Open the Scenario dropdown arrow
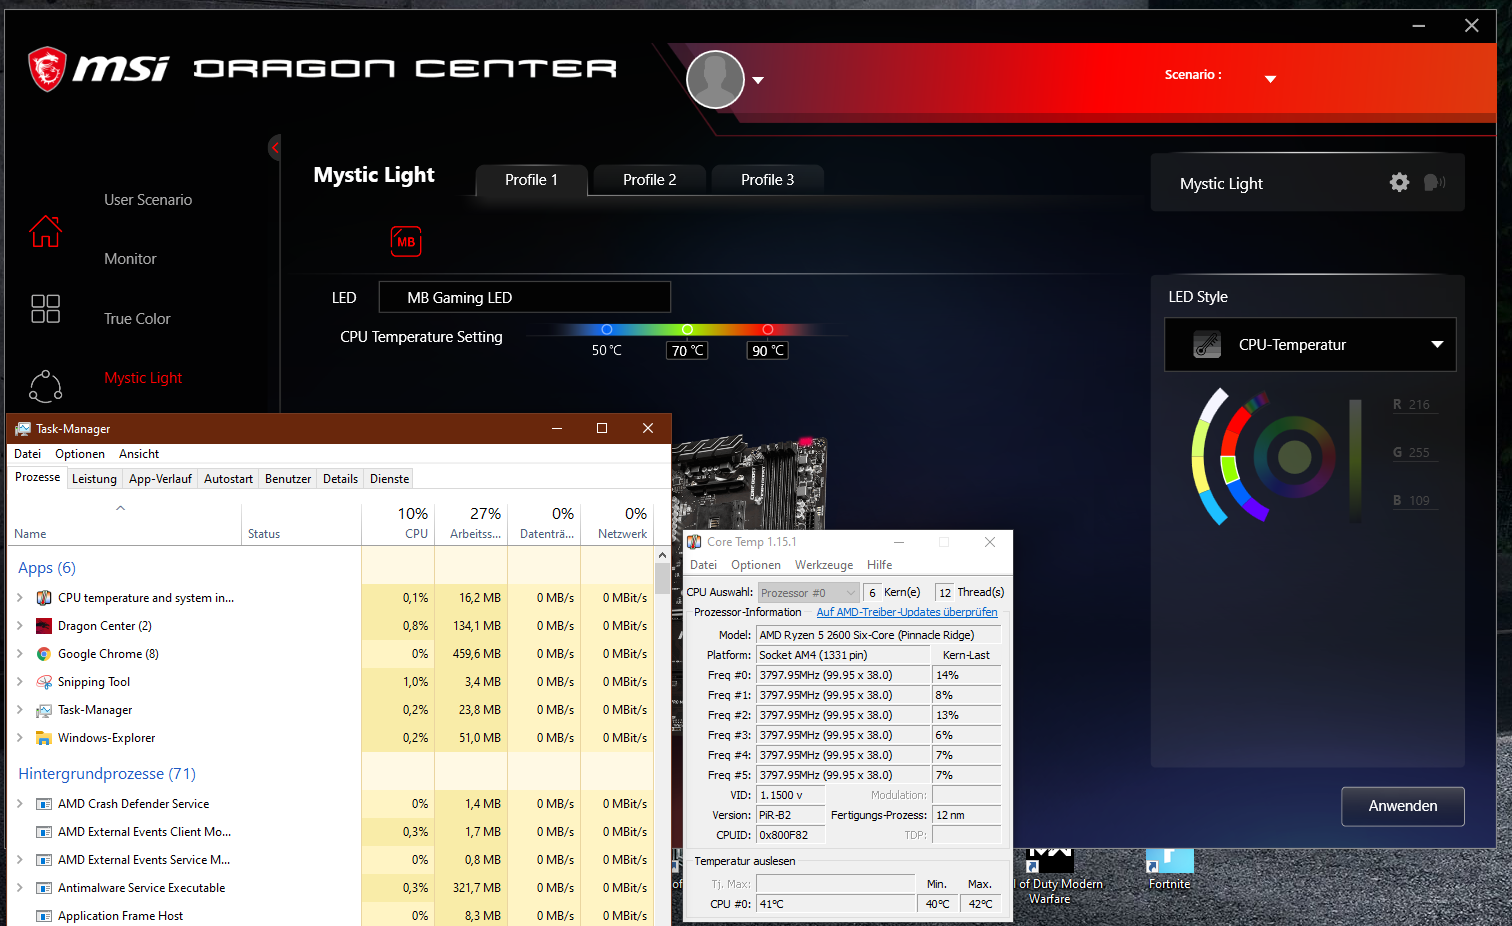The height and width of the screenshot is (926, 1512). pos(1270,79)
